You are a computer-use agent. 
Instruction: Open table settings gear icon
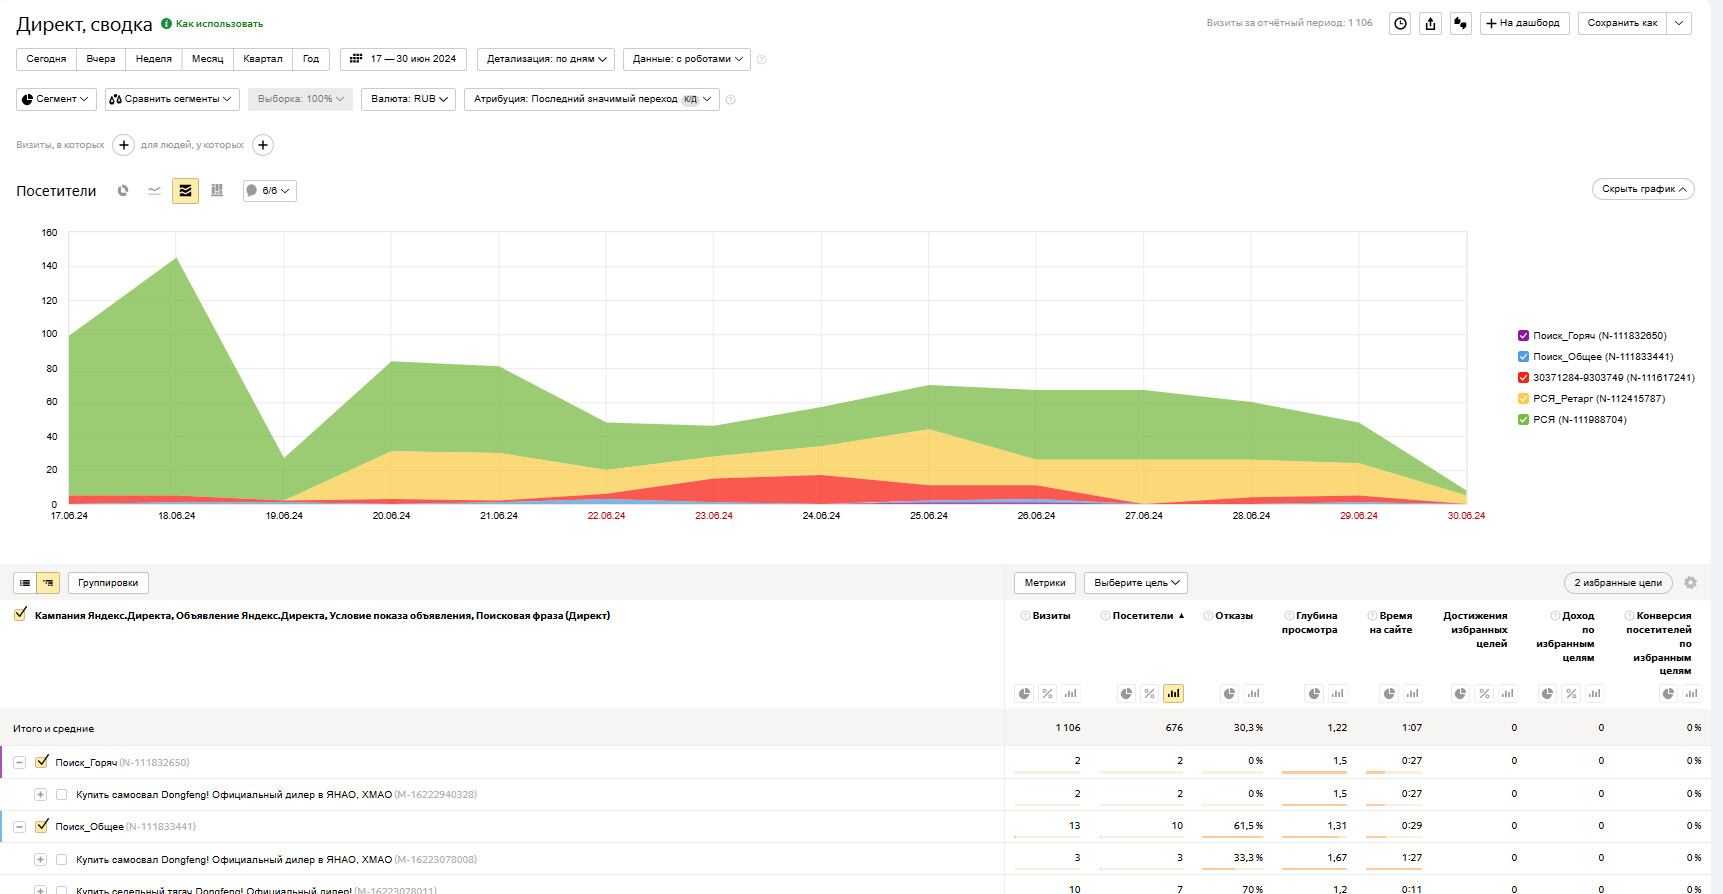pyautogui.click(x=1690, y=583)
